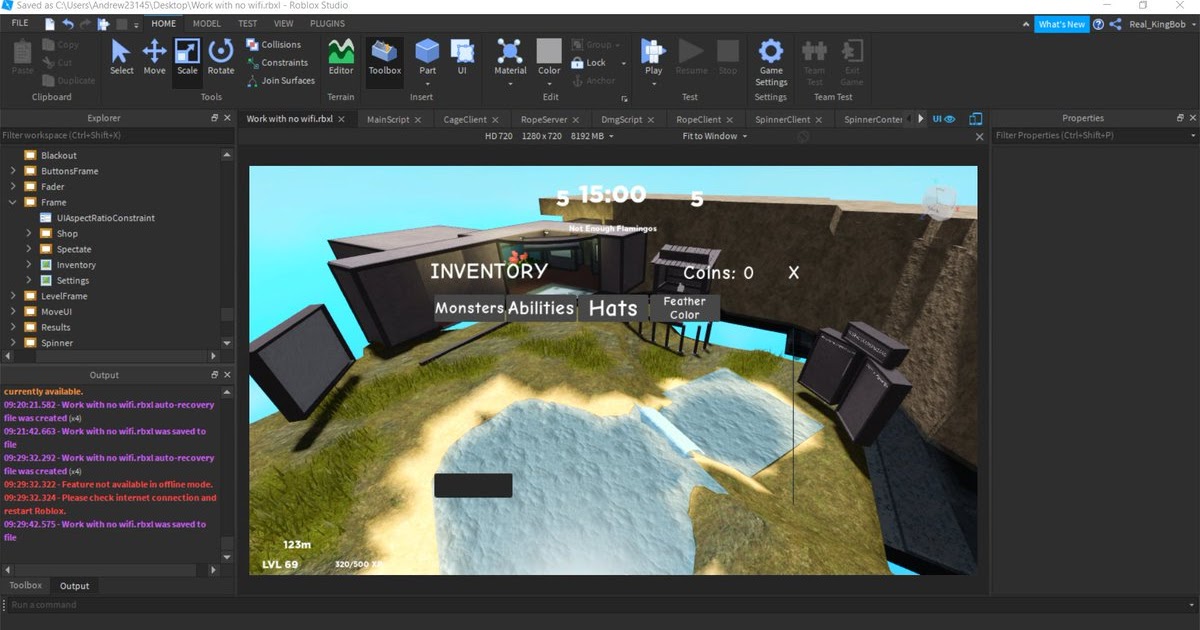The height and width of the screenshot is (630, 1200).
Task: Click the Hats button in Inventory UI
Action: [613, 308]
